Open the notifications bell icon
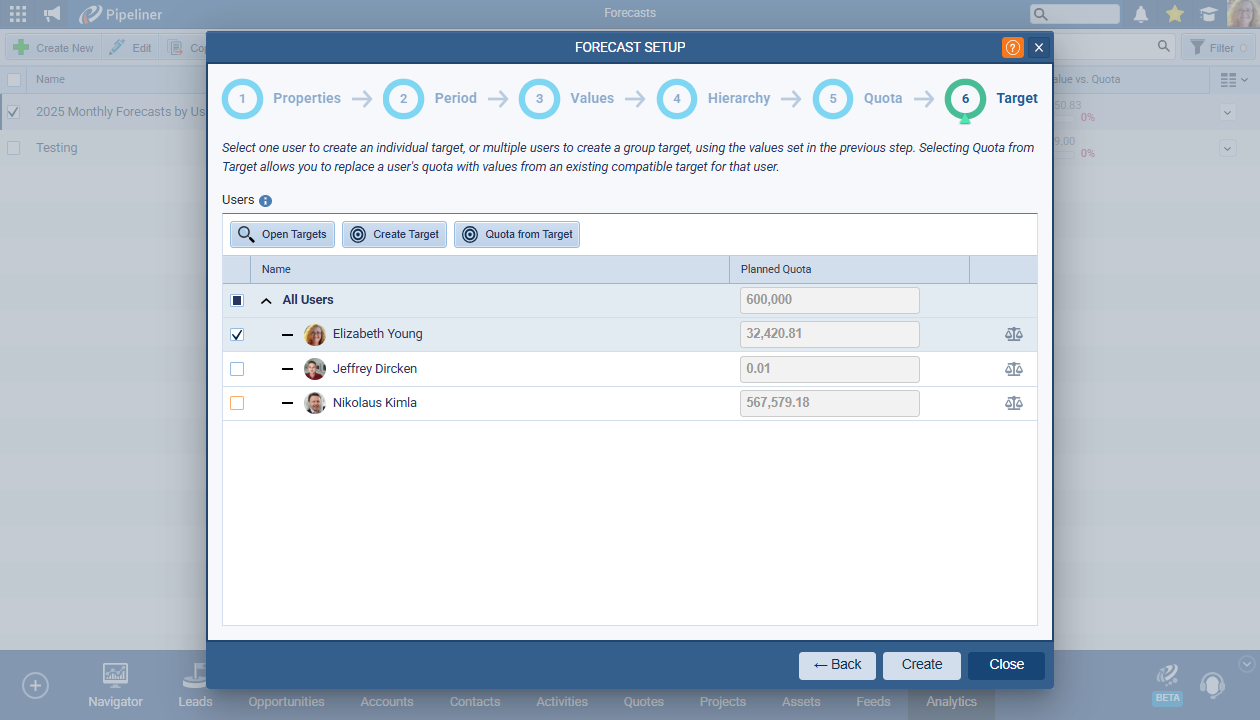Screen dimensions: 1260x720 1140,14
